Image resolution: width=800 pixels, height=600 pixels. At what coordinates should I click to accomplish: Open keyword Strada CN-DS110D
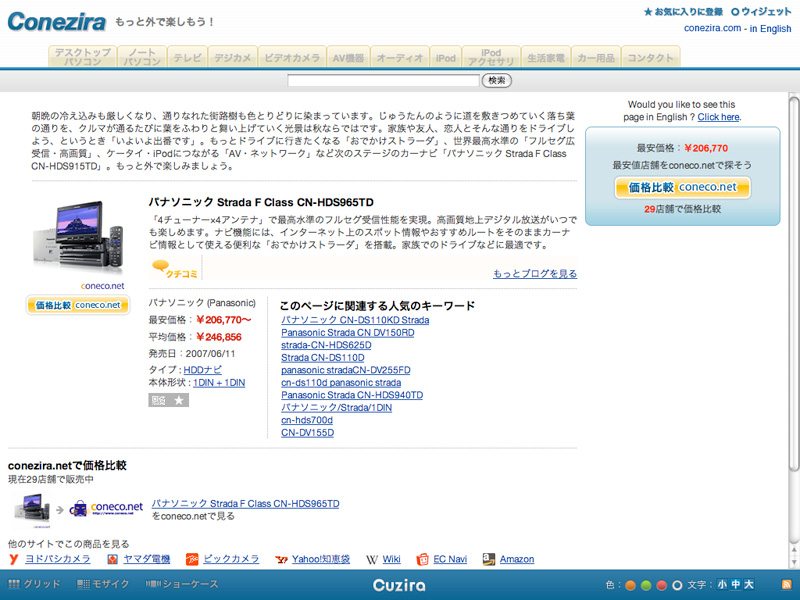(x=322, y=358)
